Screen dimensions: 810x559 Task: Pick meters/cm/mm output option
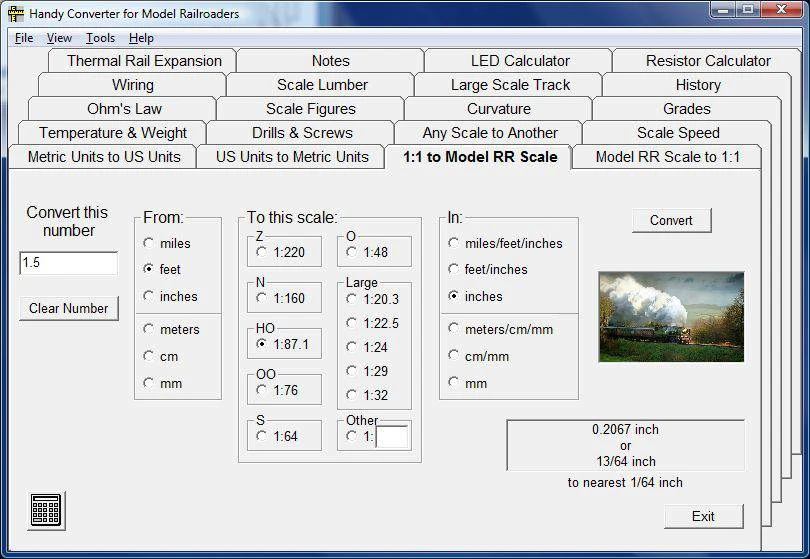pyautogui.click(x=454, y=329)
